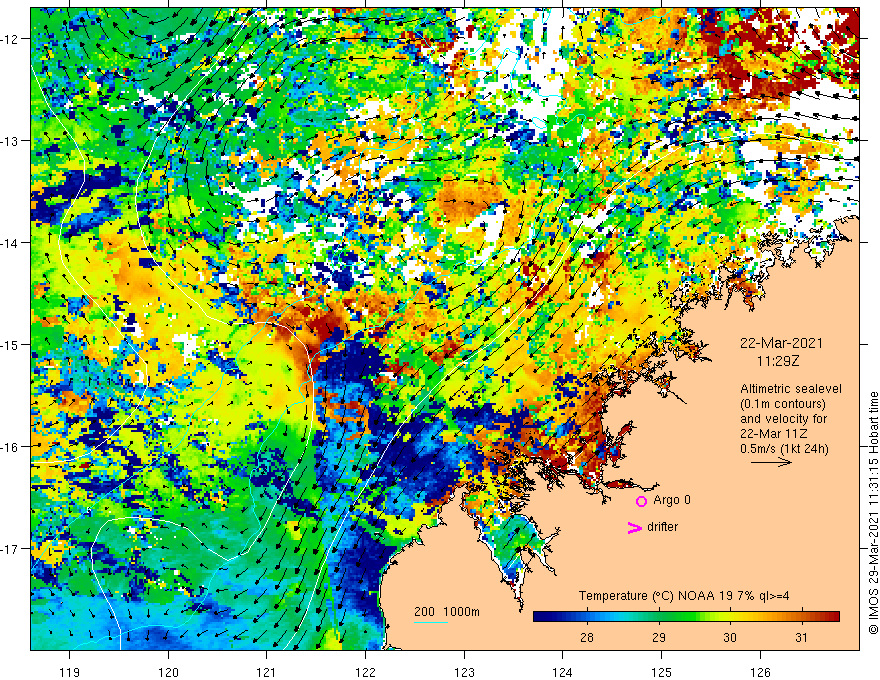This screenshot has width=880, height=680.
Task: Click the 0.5m/s velocity scale arrow
Action: pos(771,462)
